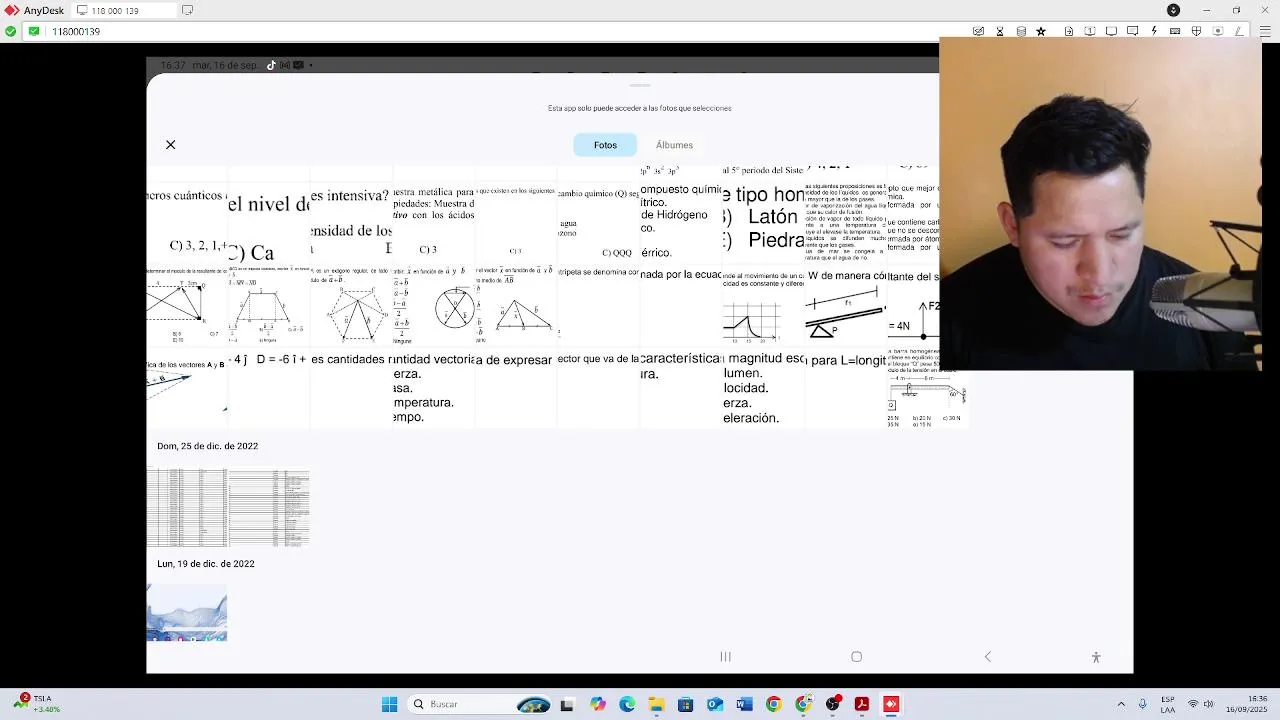Open AnyDesk chat speech bubble

[1132, 31]
